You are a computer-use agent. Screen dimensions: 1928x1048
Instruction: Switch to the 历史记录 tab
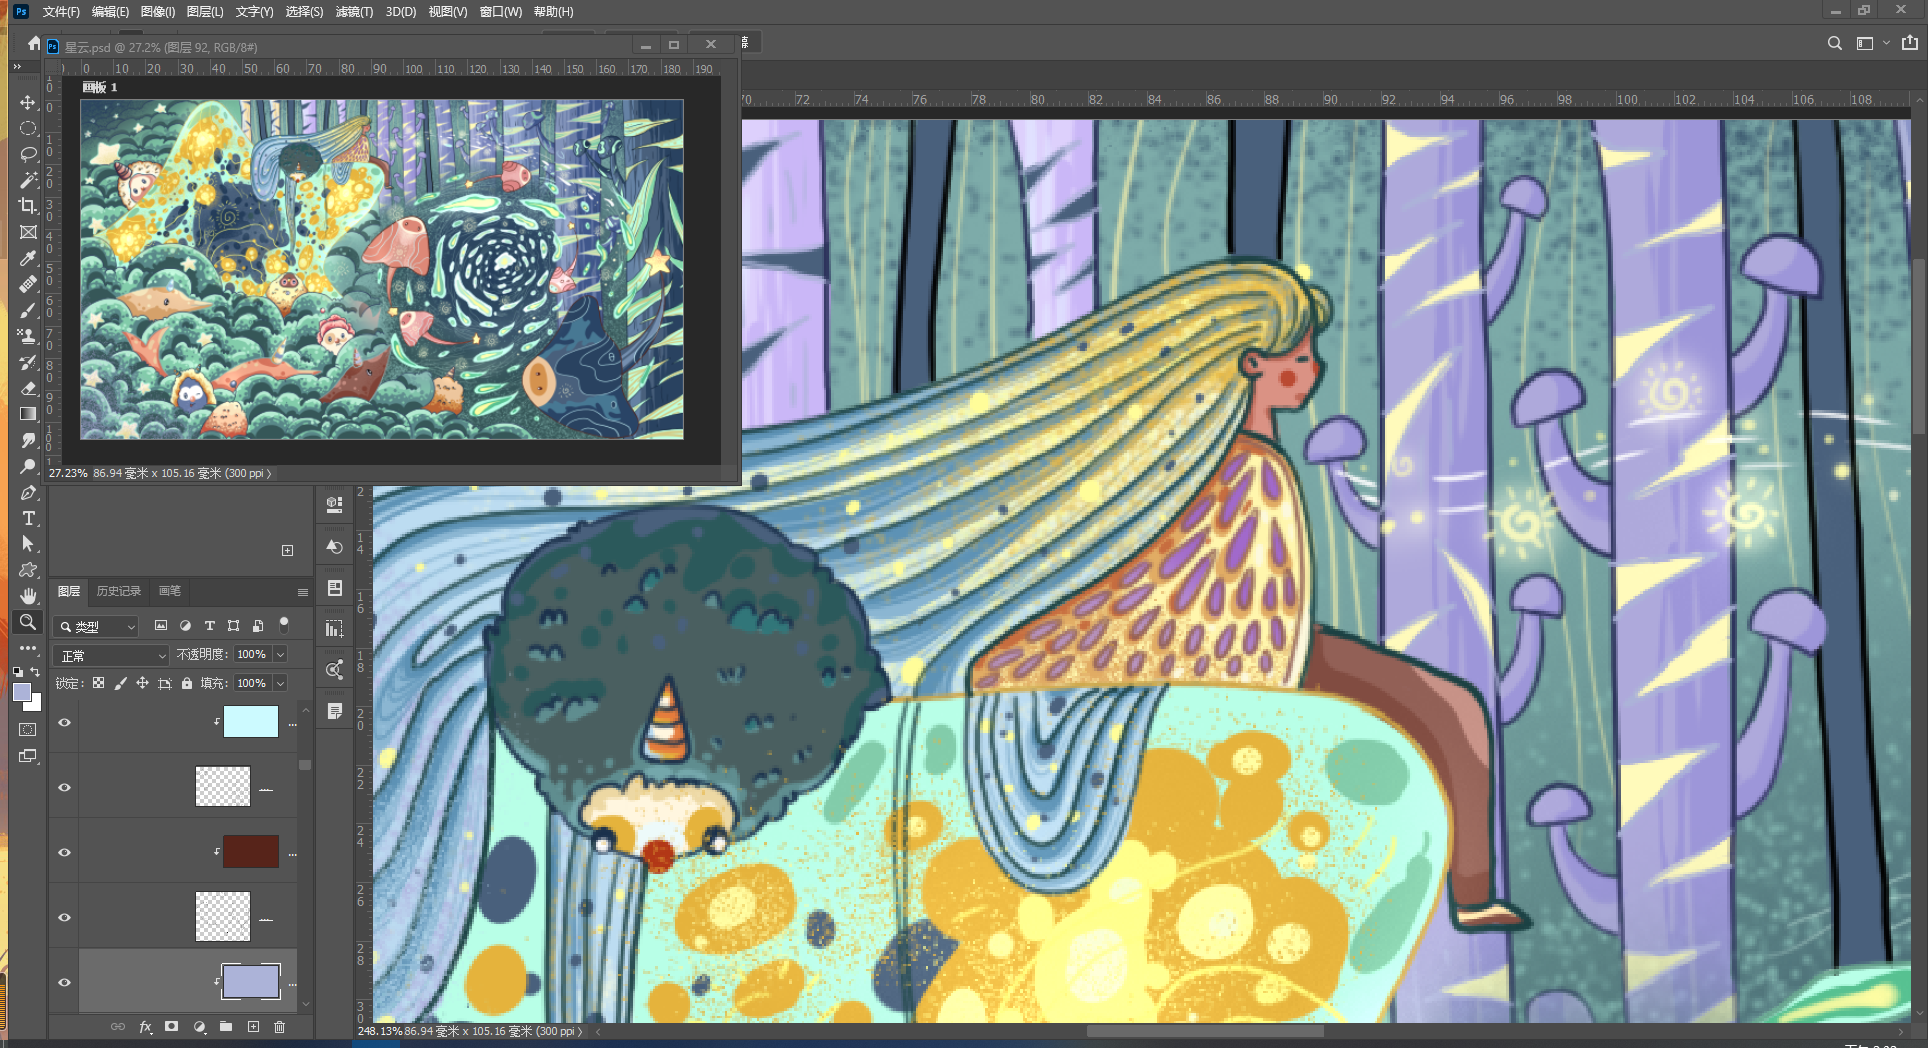point(119,591)
